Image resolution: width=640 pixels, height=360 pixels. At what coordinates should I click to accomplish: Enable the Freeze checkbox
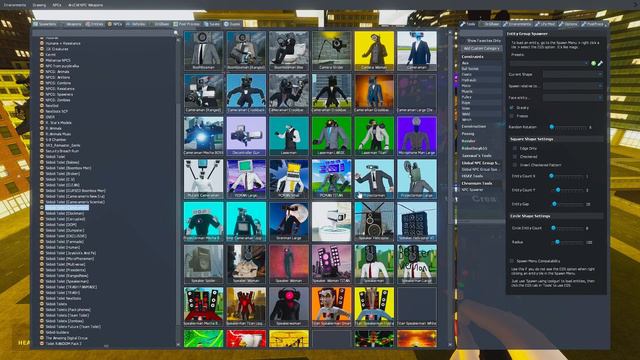tap(512, 116)
